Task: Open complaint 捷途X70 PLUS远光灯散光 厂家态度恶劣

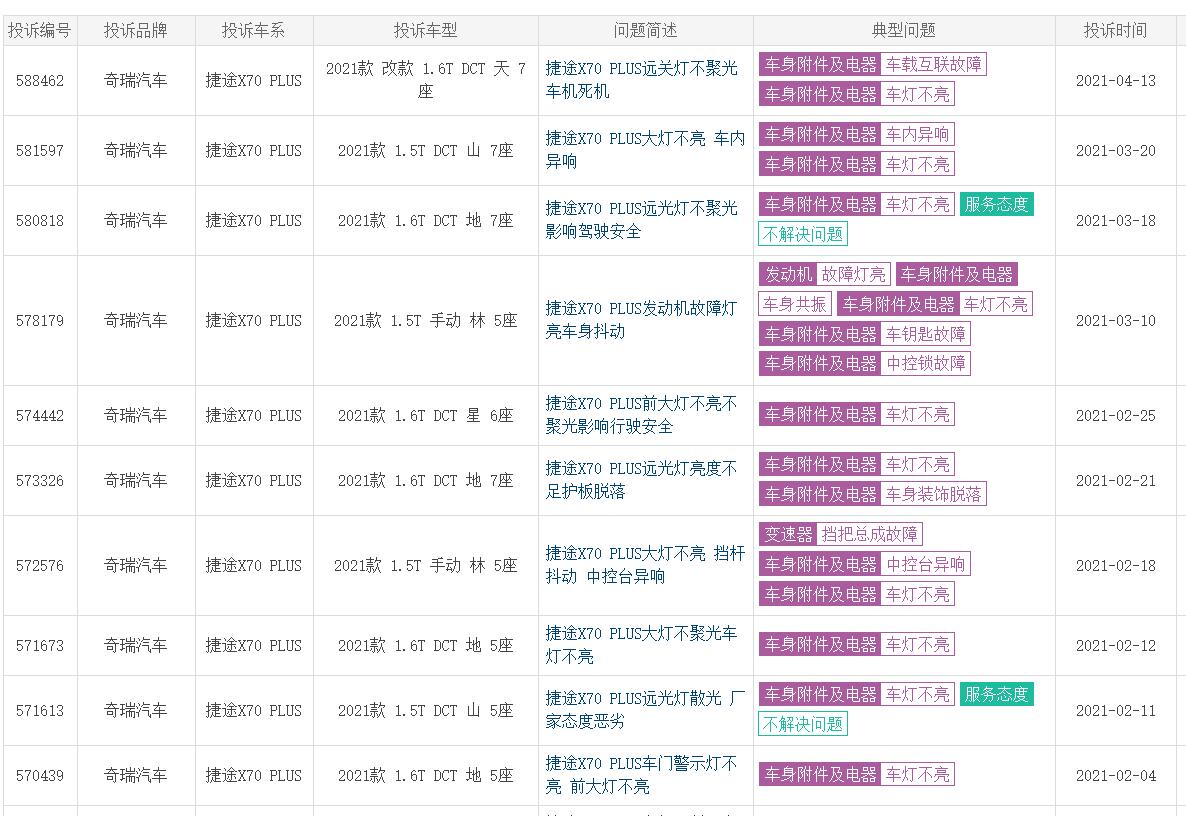Action: 645,710
